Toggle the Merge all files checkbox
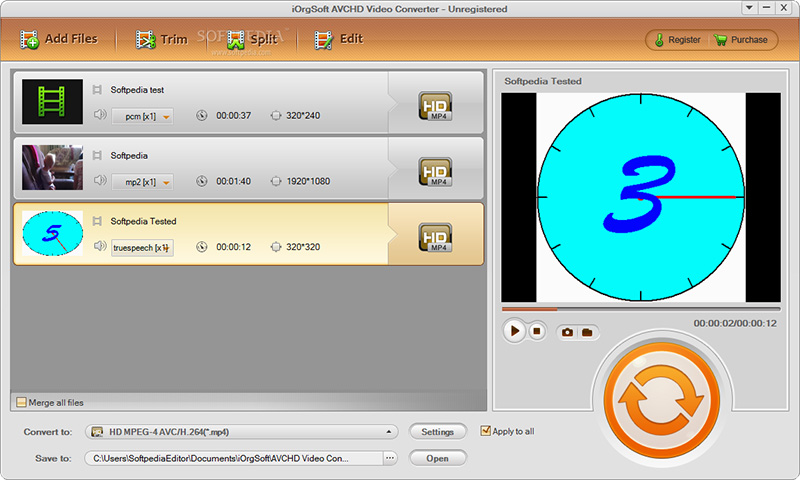 point(21,402)
